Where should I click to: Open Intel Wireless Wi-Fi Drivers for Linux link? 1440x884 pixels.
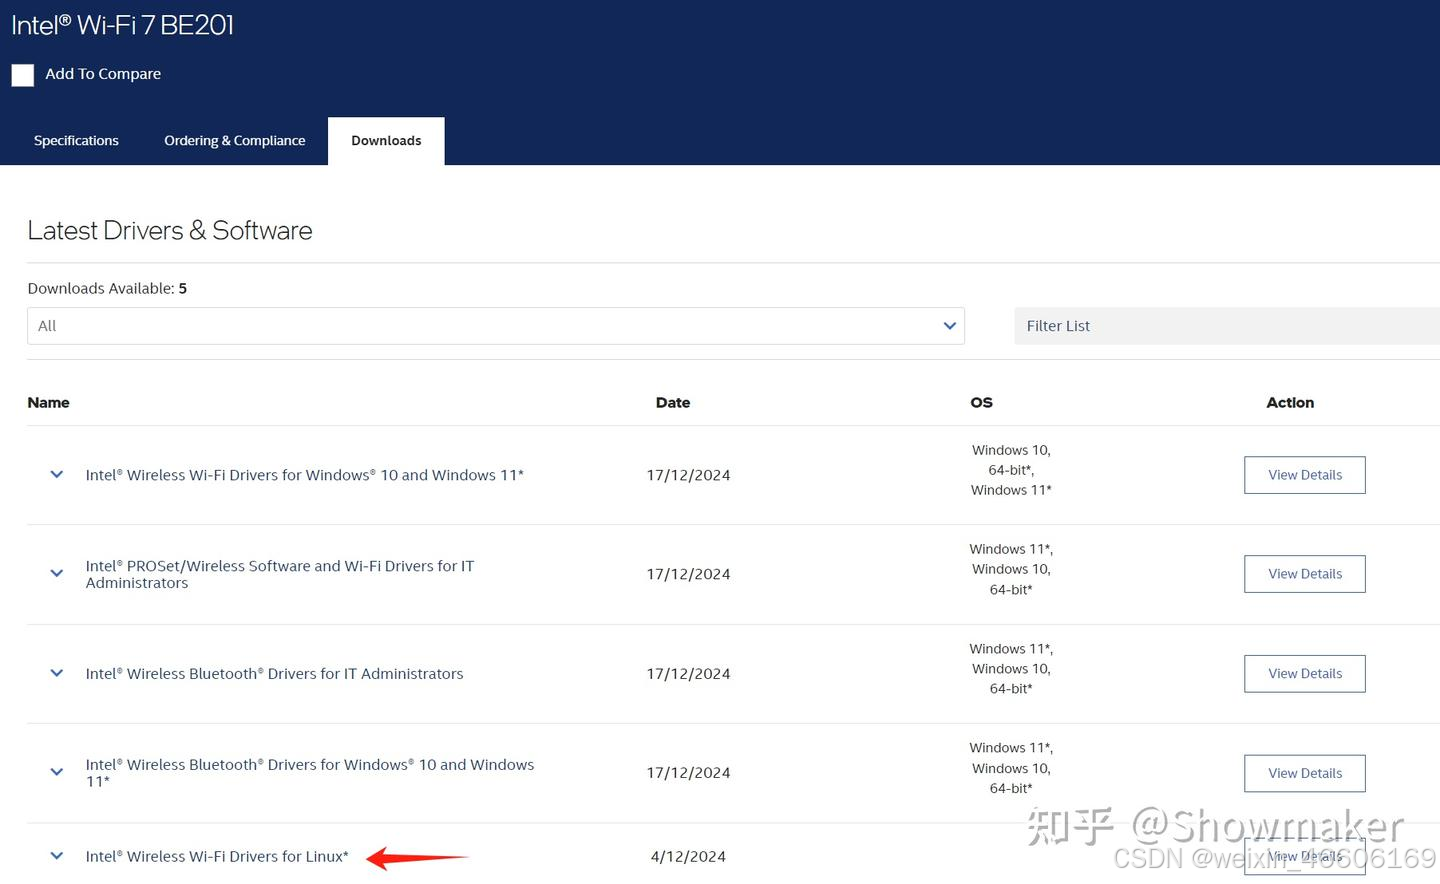[217, 856]
